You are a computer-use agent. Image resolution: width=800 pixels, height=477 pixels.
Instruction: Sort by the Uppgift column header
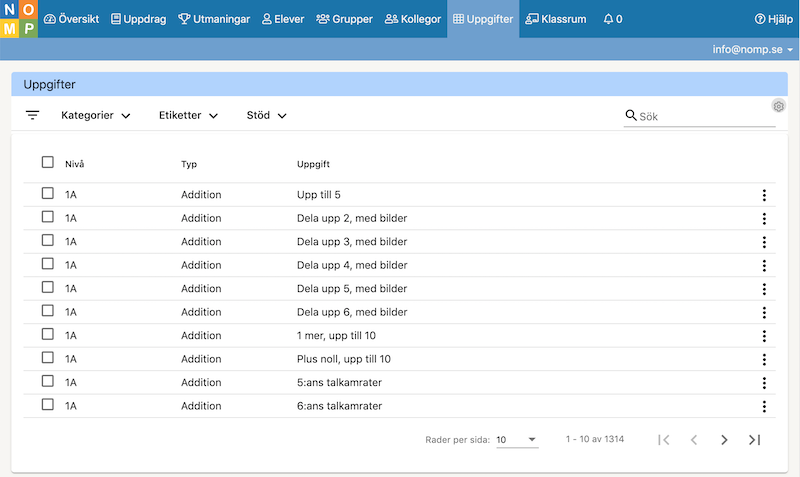point(313,164)
